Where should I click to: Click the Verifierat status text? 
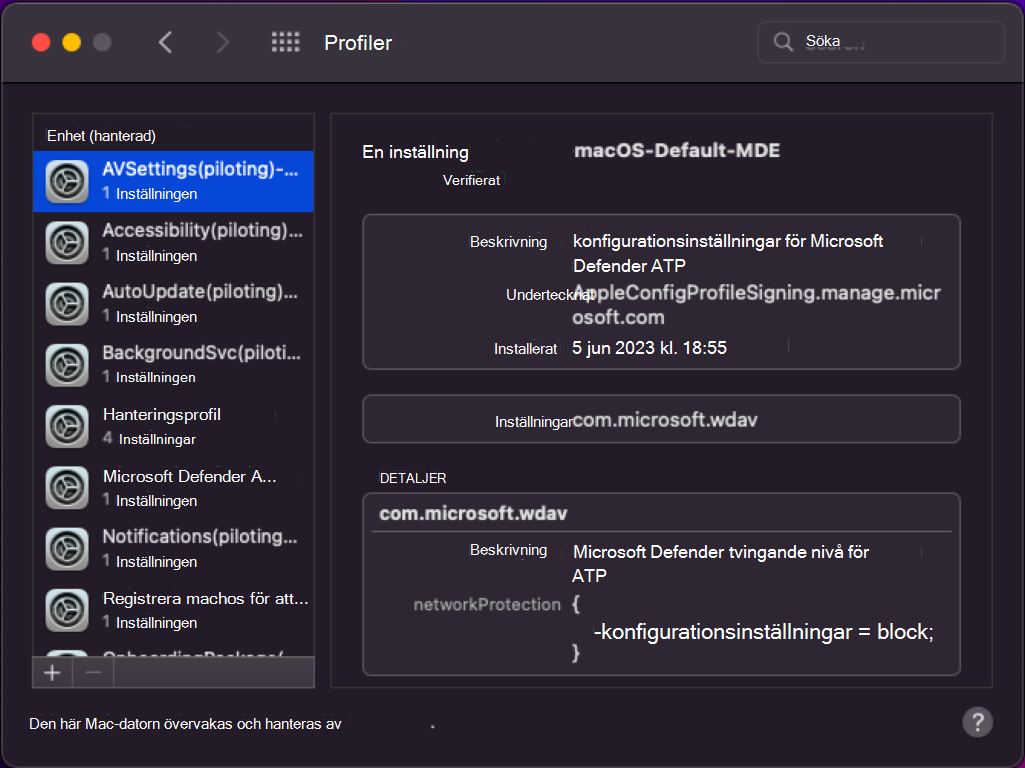click(x=471, y=180)
